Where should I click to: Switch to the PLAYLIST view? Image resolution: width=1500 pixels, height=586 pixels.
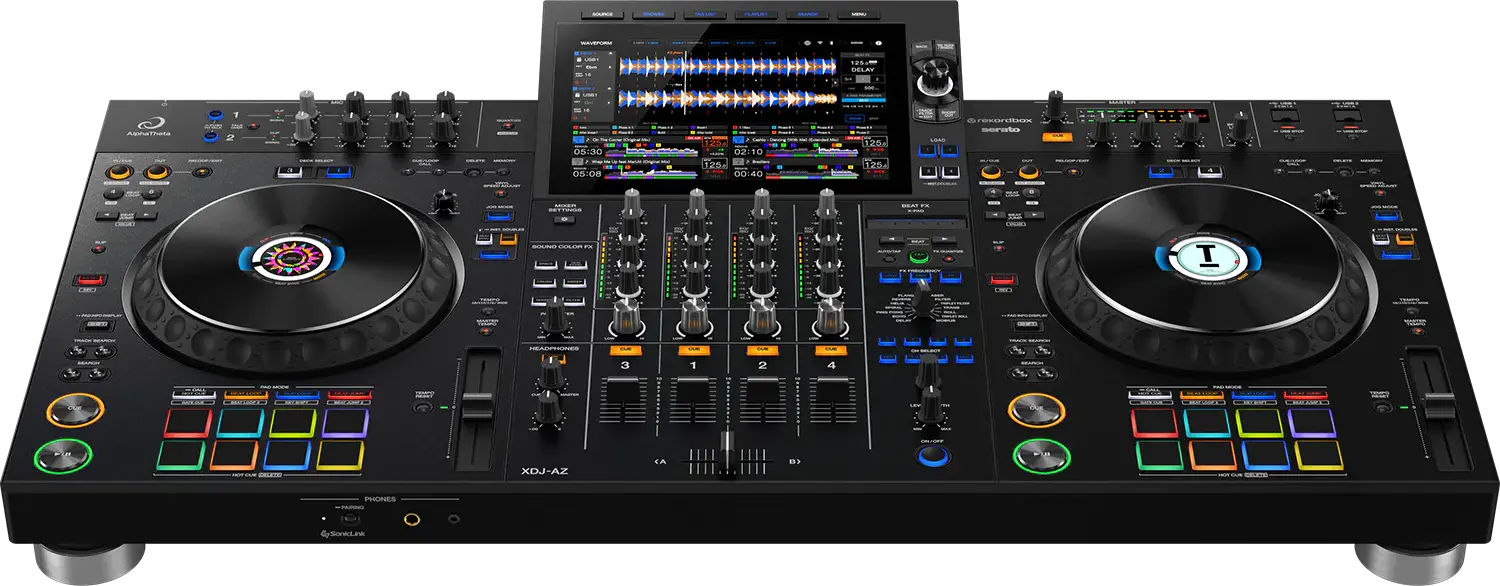(755, 15)
